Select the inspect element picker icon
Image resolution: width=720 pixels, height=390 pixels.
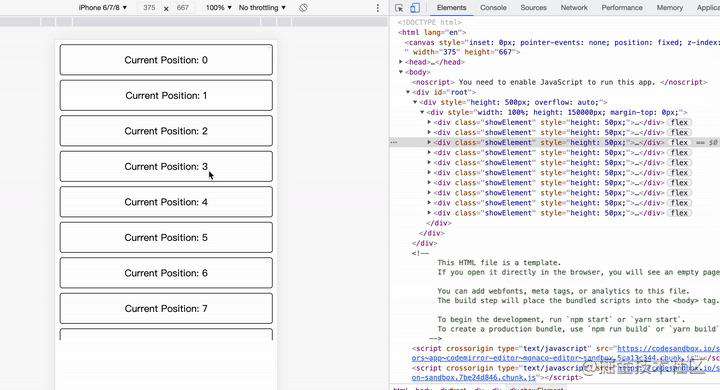tap(399, 8)
